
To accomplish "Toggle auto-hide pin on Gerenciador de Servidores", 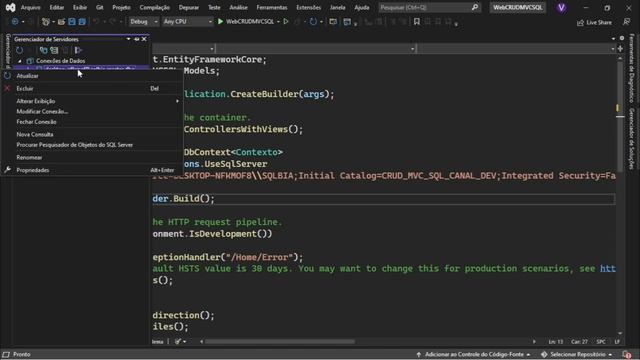I will point(136,39).
